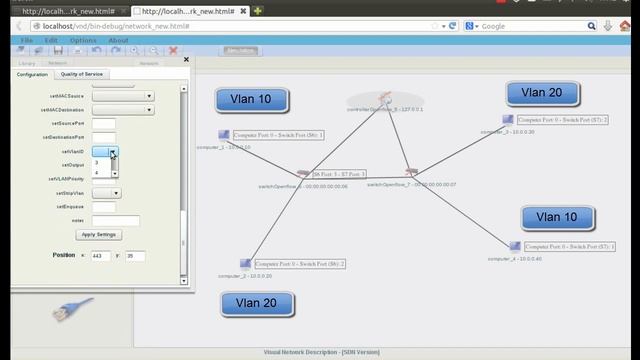Viewport: 640px width, 360px height.
Task: Open the URL history dropdown arrow
Action: [x=444, y=26]
